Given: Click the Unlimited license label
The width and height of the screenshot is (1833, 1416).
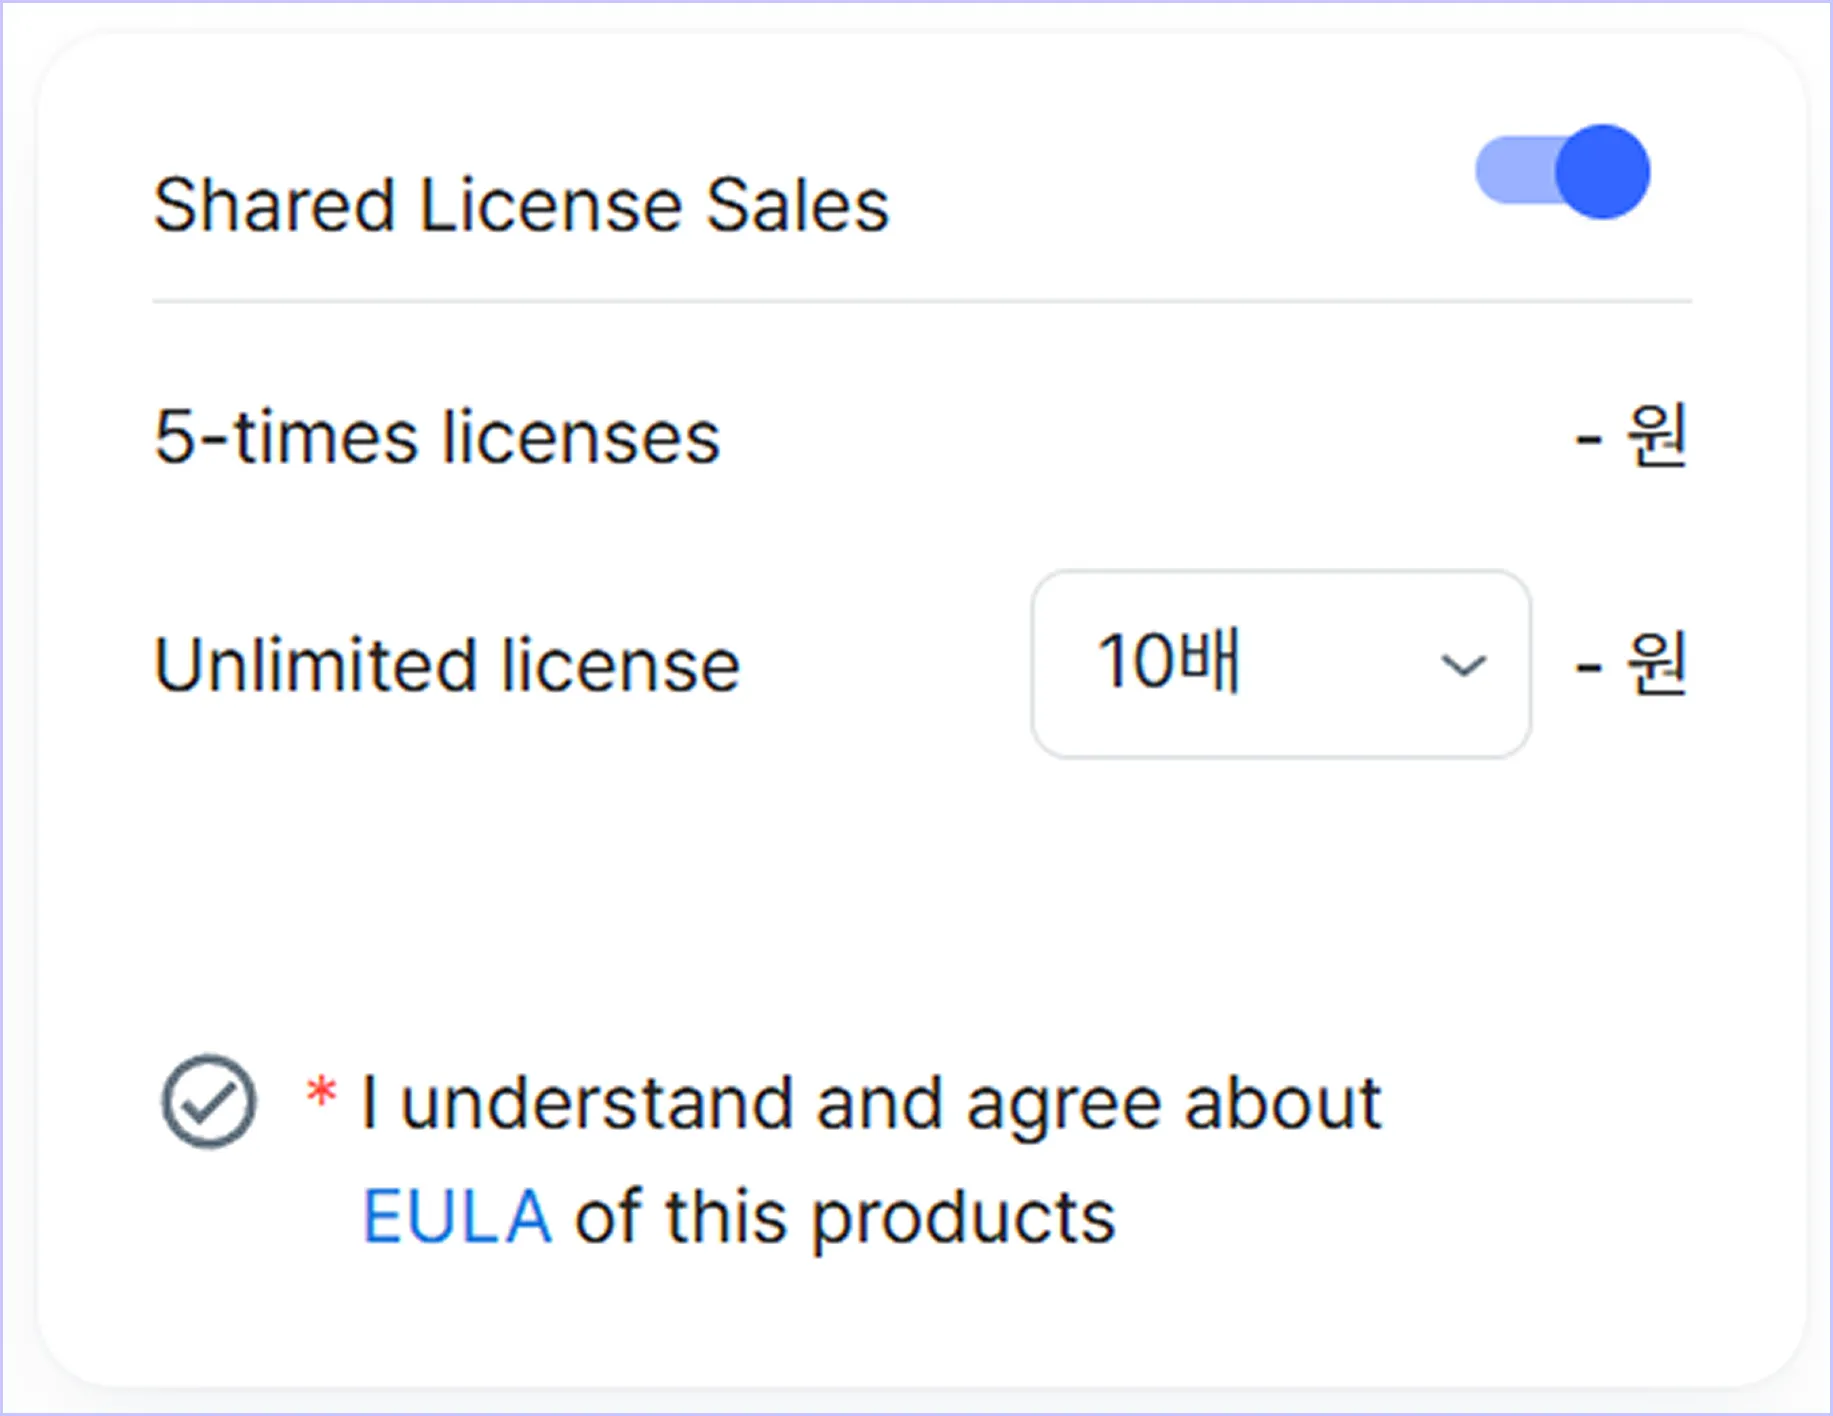Looking at the screenshot, I should pos(447,665).
